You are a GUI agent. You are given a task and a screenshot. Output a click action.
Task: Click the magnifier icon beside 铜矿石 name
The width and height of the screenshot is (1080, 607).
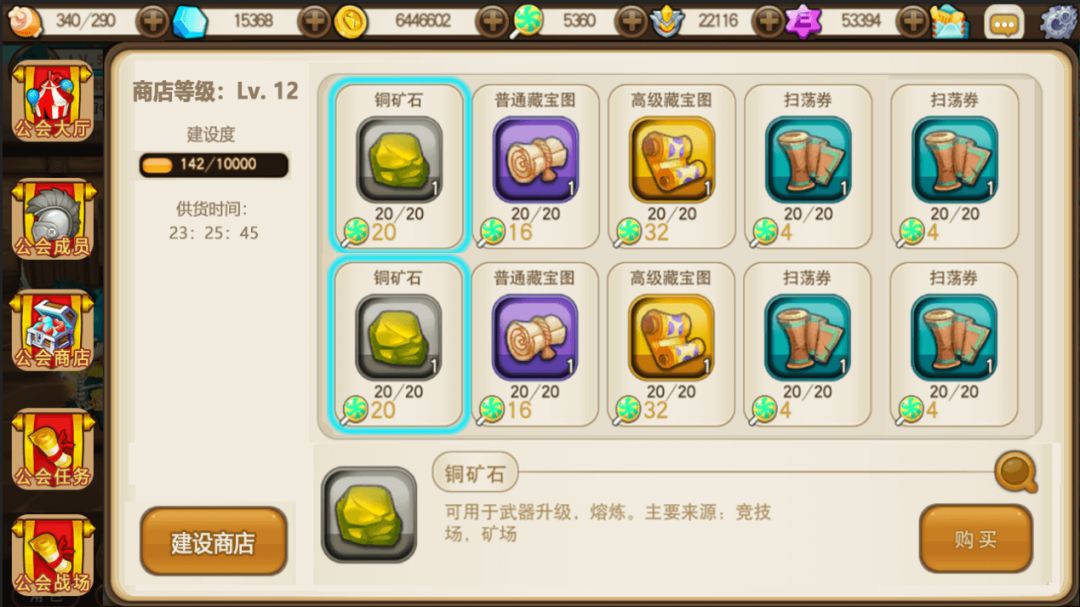coord(1016,471)
